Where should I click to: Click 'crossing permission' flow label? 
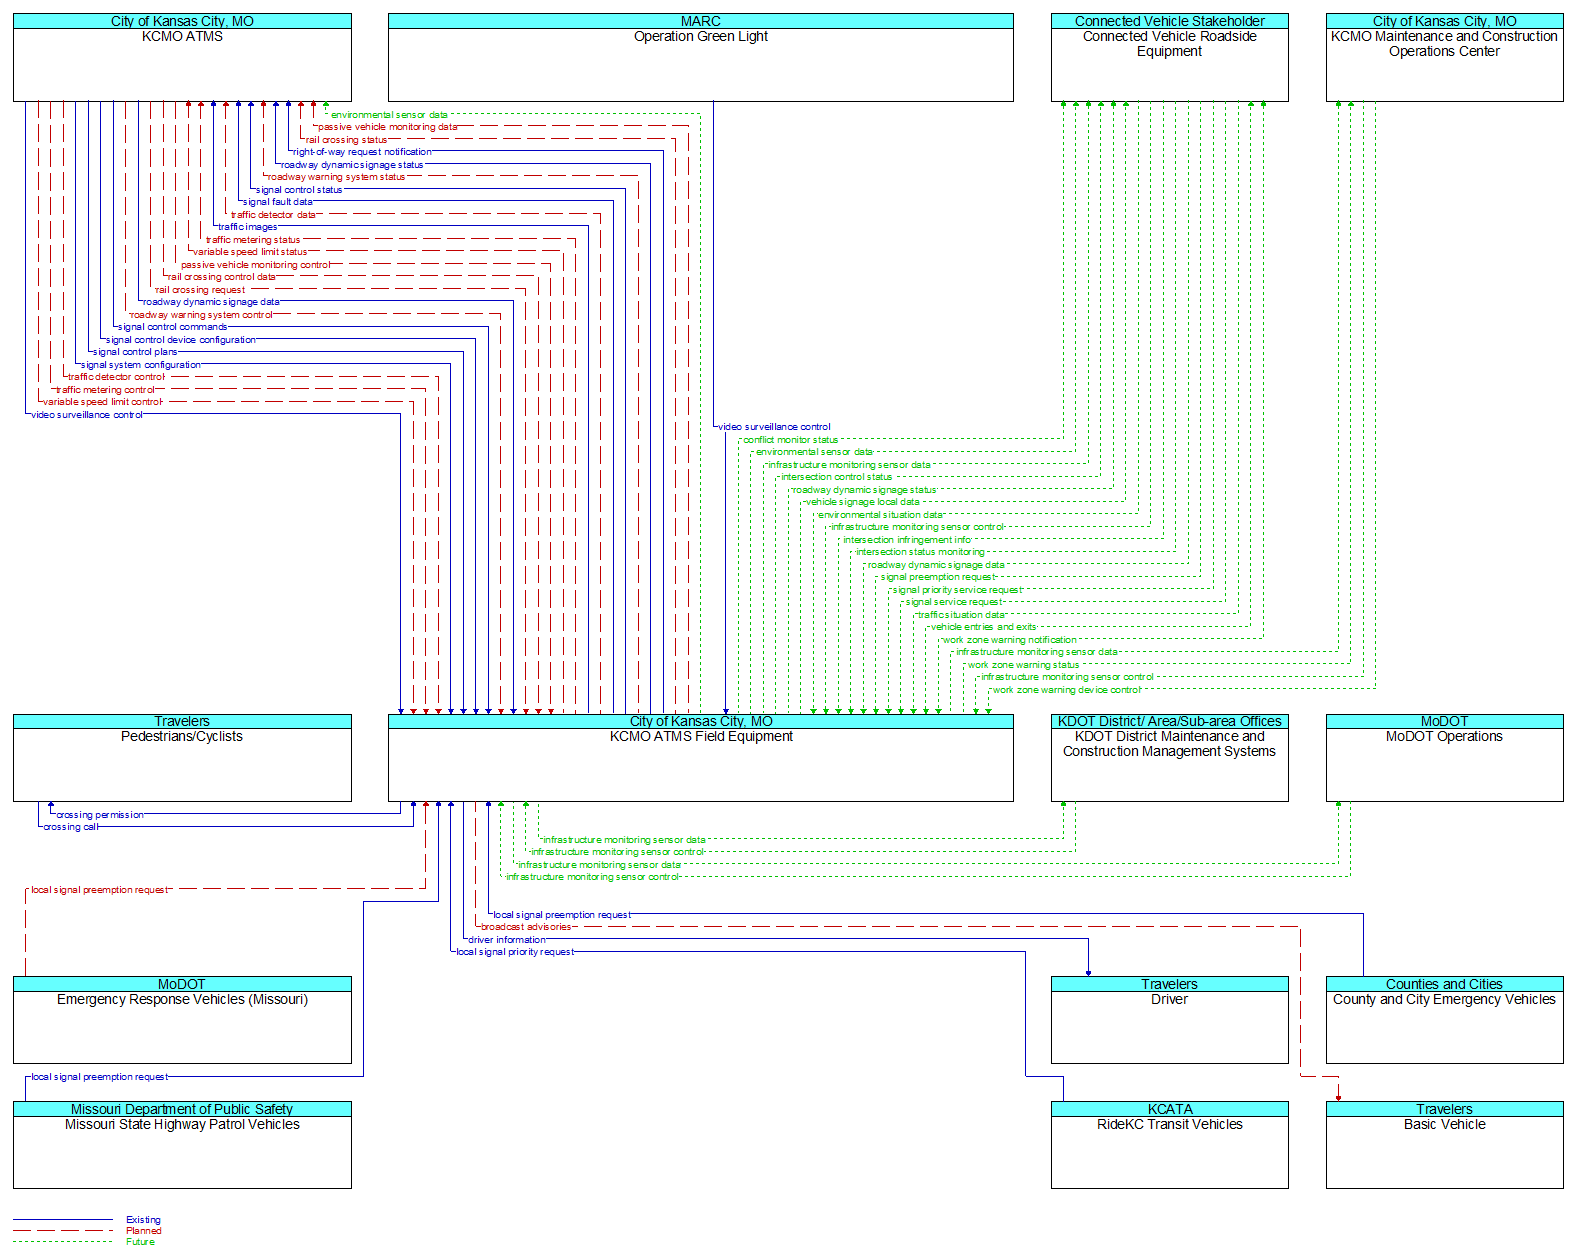pyautogui.click(x=100, y=815)
